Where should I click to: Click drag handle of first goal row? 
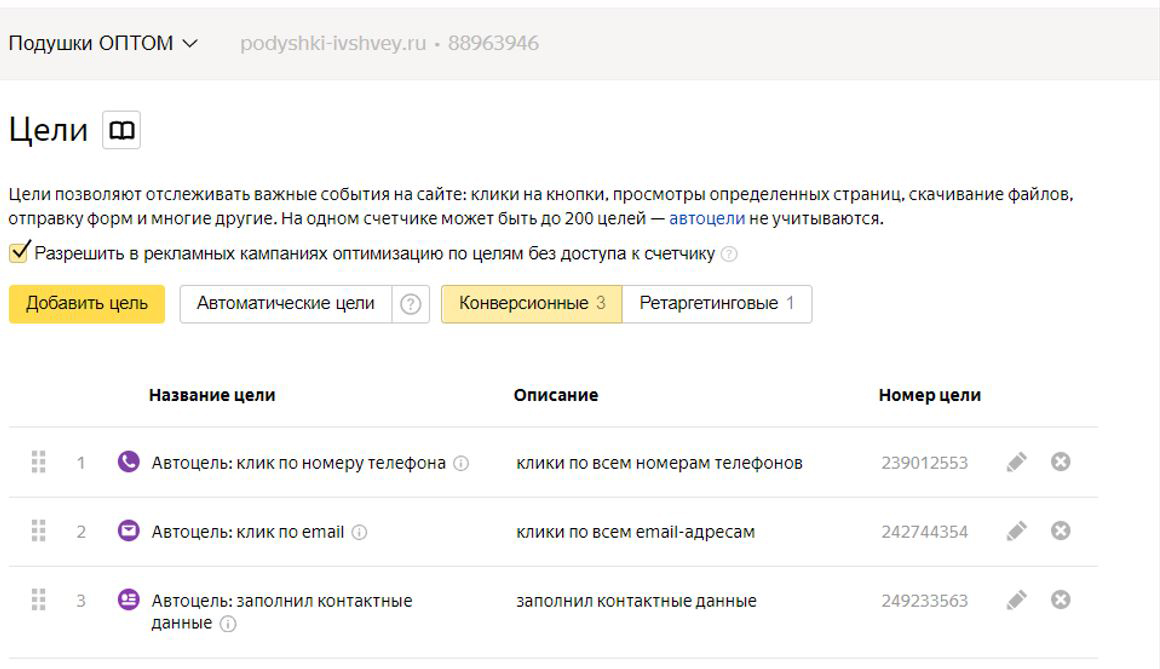pyautogui.click(x=39, y=462)
